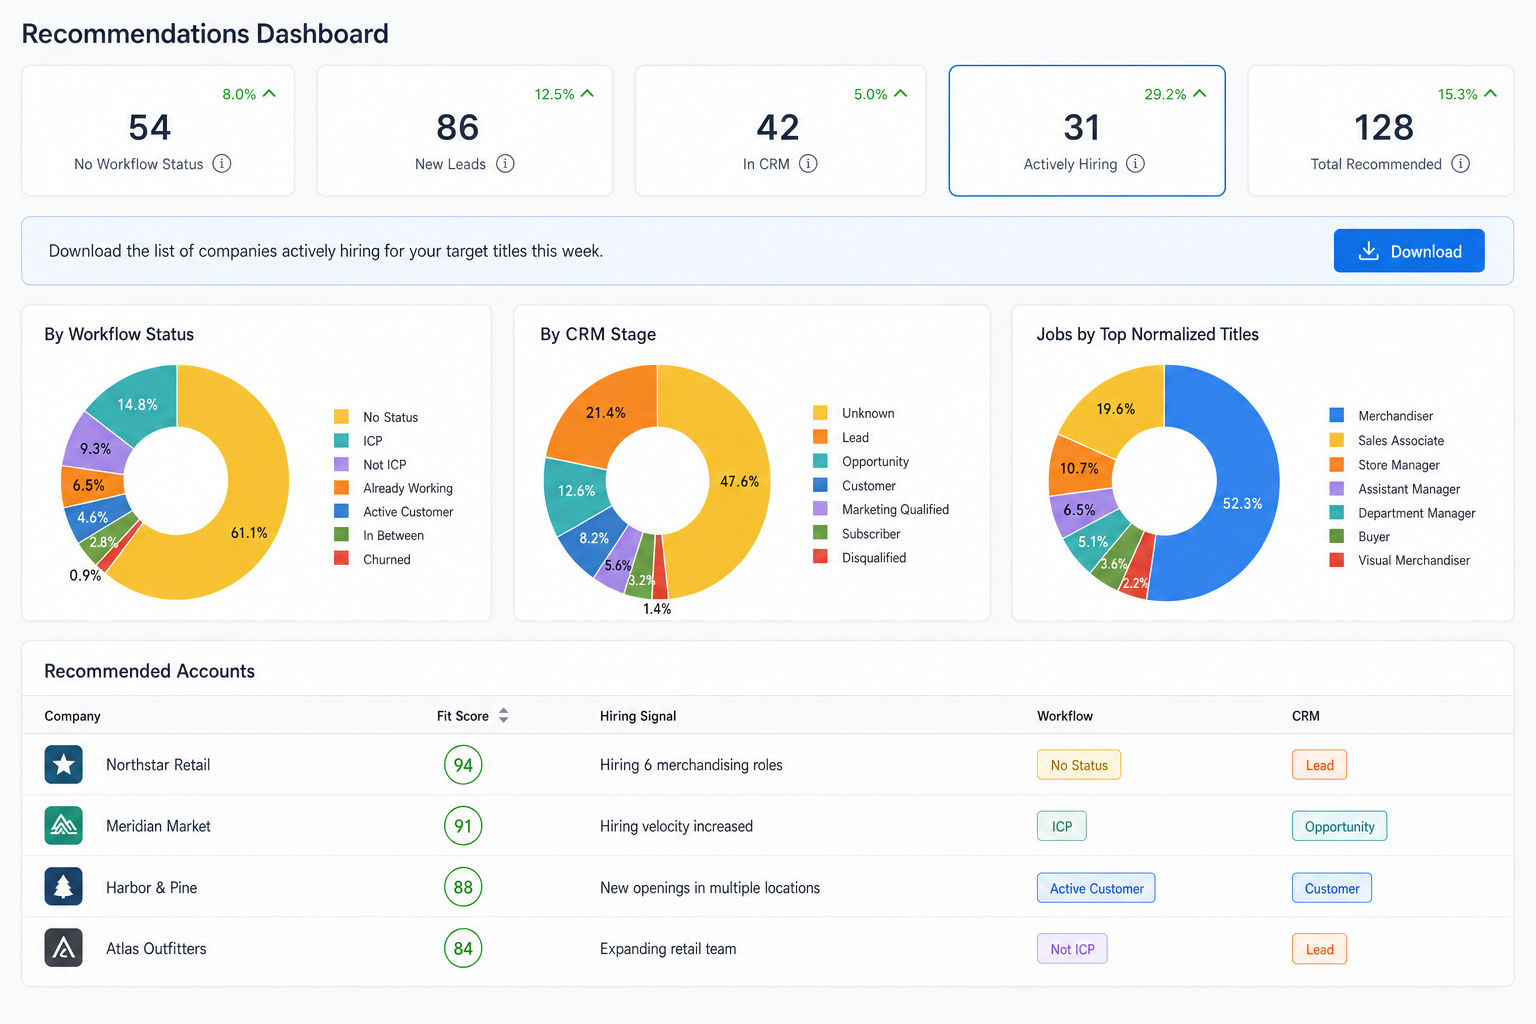Click info icon next to Actively Hiring
Viewport: 1536px width, 1024px height.
coord(1135,164)
